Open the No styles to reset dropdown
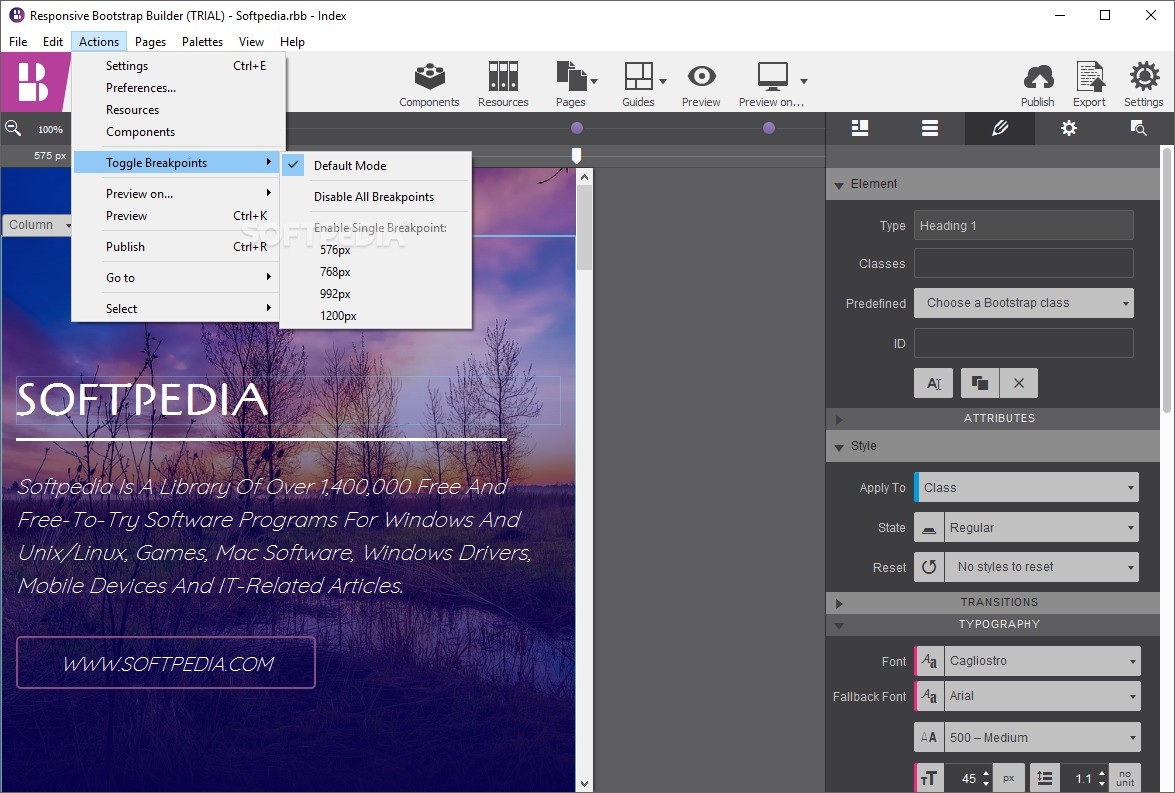This screenshot has height=793, width=1175. (x=1042, y=567)
